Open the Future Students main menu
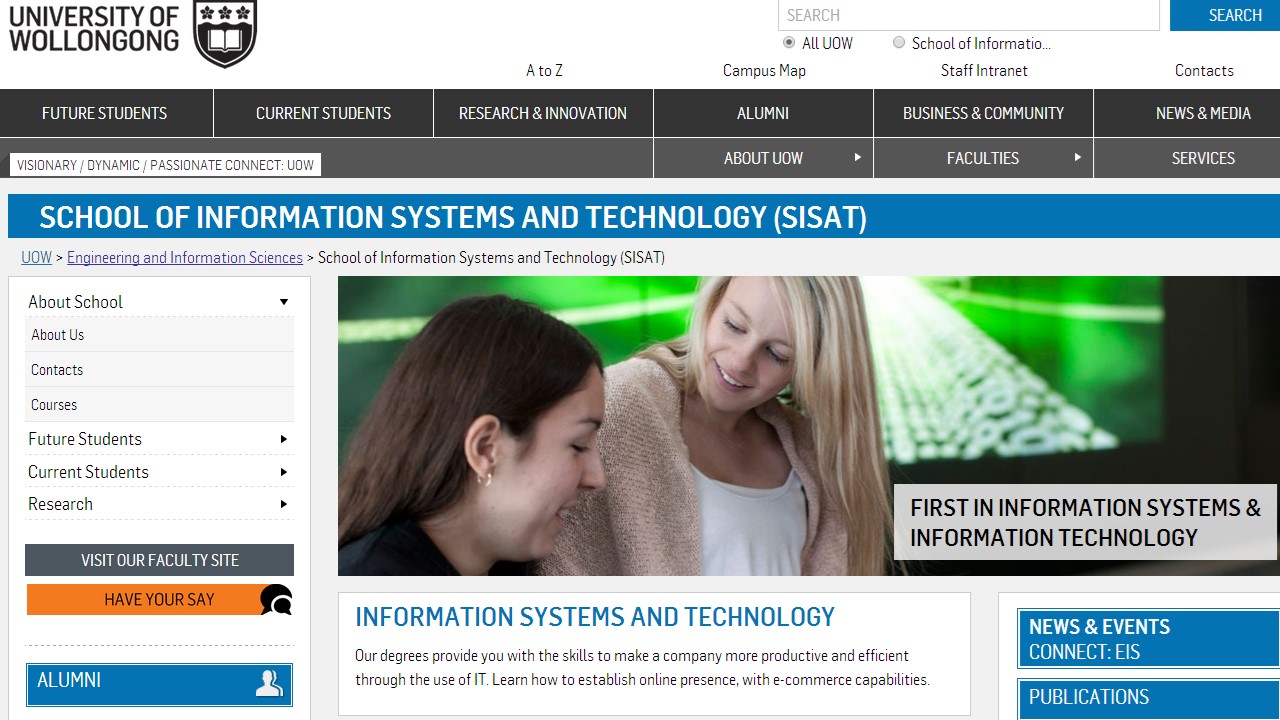Screen dimensions: 1280x720 (105, 113)
